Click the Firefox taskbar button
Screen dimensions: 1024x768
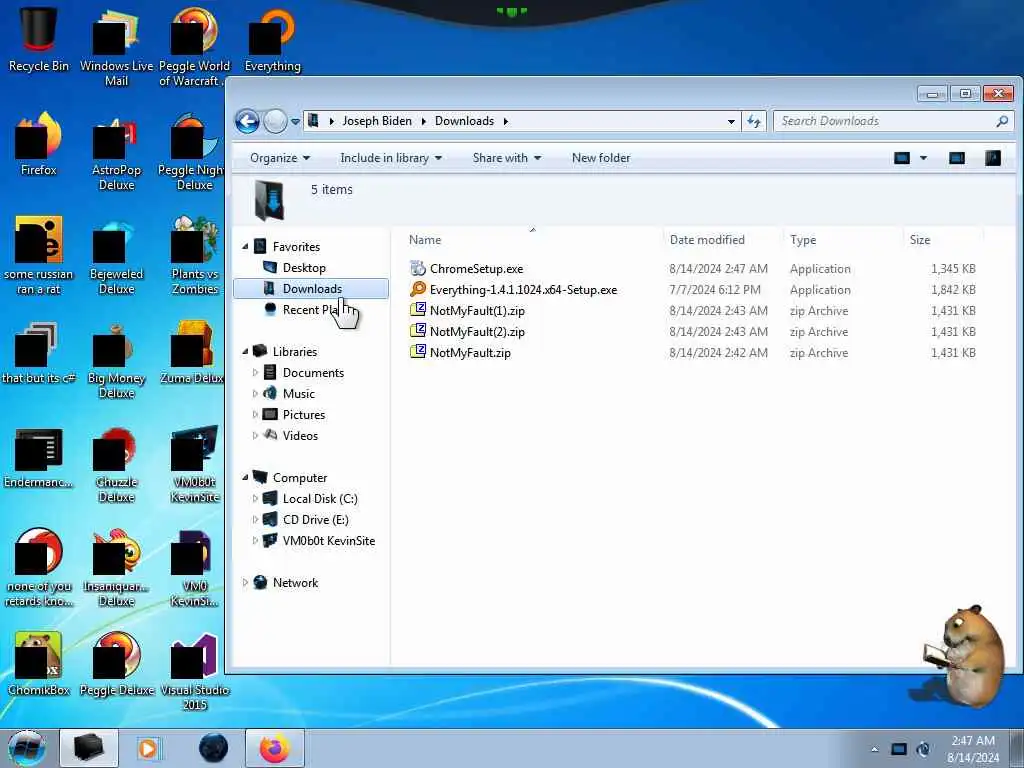coord(274,748)
